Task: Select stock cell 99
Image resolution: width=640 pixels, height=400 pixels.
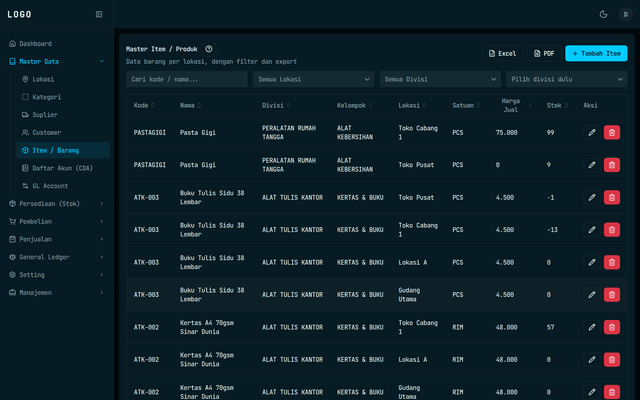Action: [550, 133]
